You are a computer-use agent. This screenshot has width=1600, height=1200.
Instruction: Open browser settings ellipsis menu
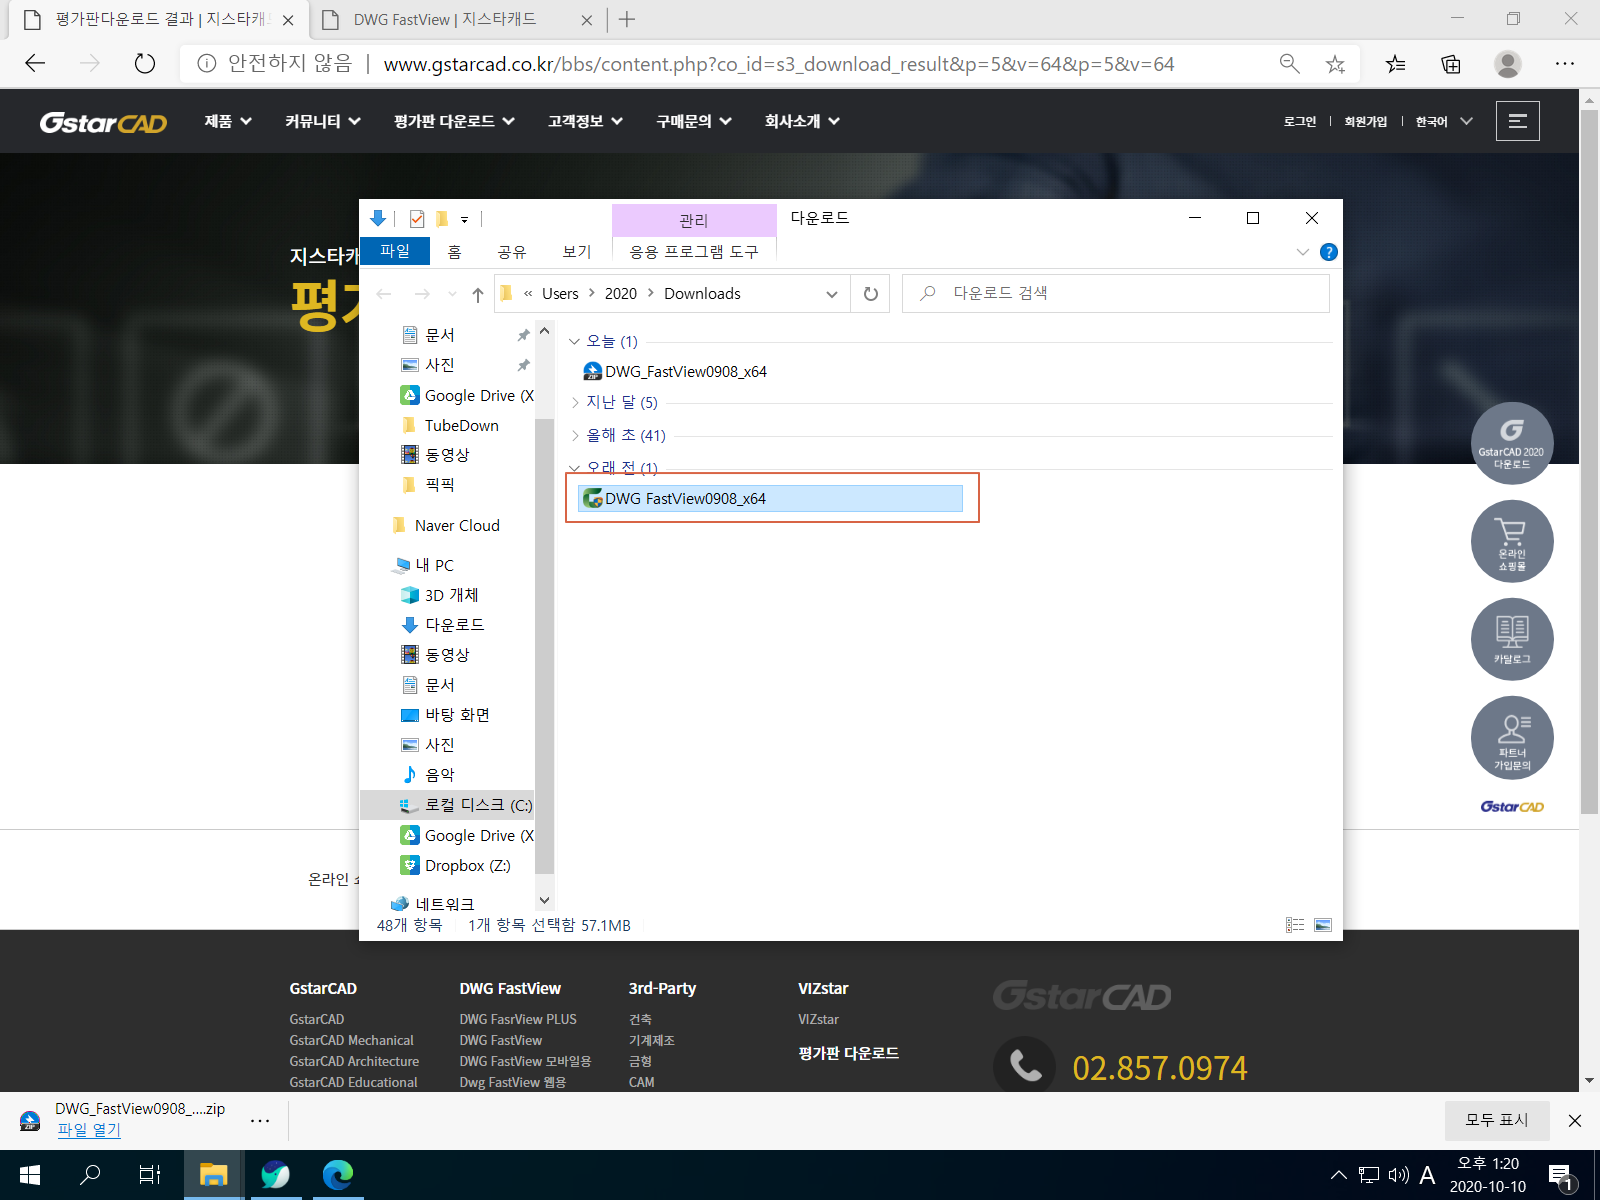pyautogui.click(x=1565, y=64)
